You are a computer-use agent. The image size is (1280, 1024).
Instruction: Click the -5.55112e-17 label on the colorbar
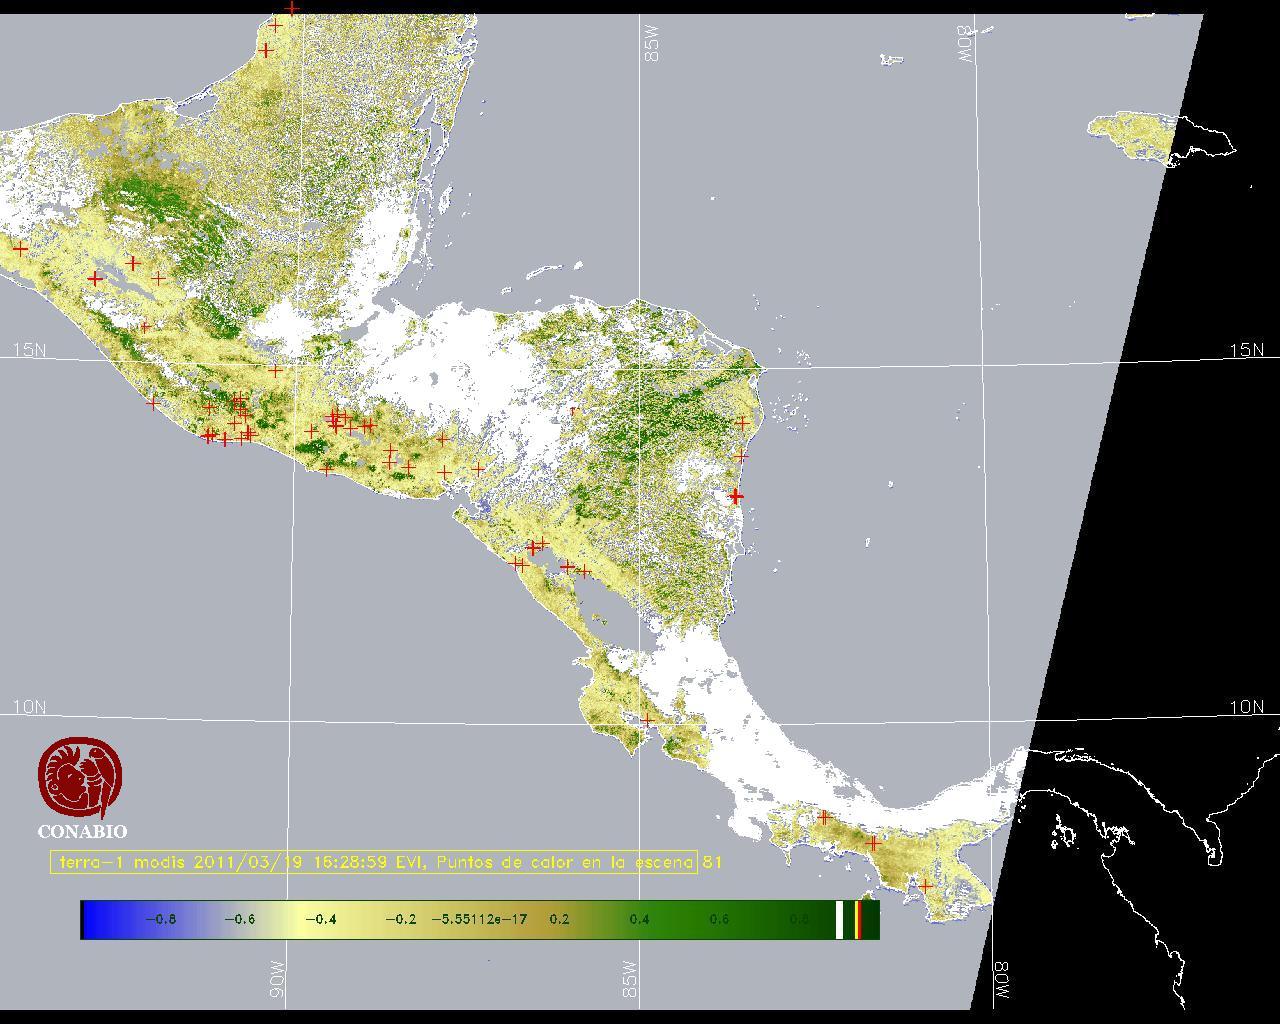coord(479,919)
